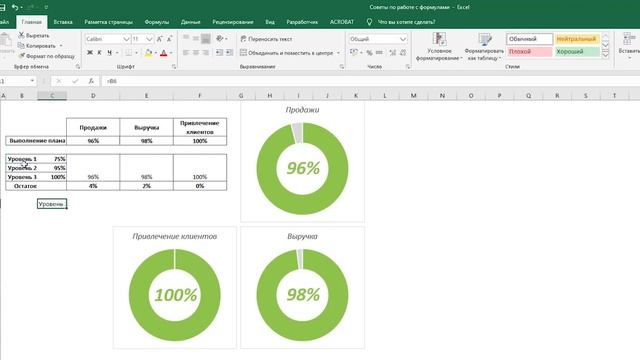This screenshot has height=360, width=640.
Task: Click the insert function fx icon
Action: [91, 81]
